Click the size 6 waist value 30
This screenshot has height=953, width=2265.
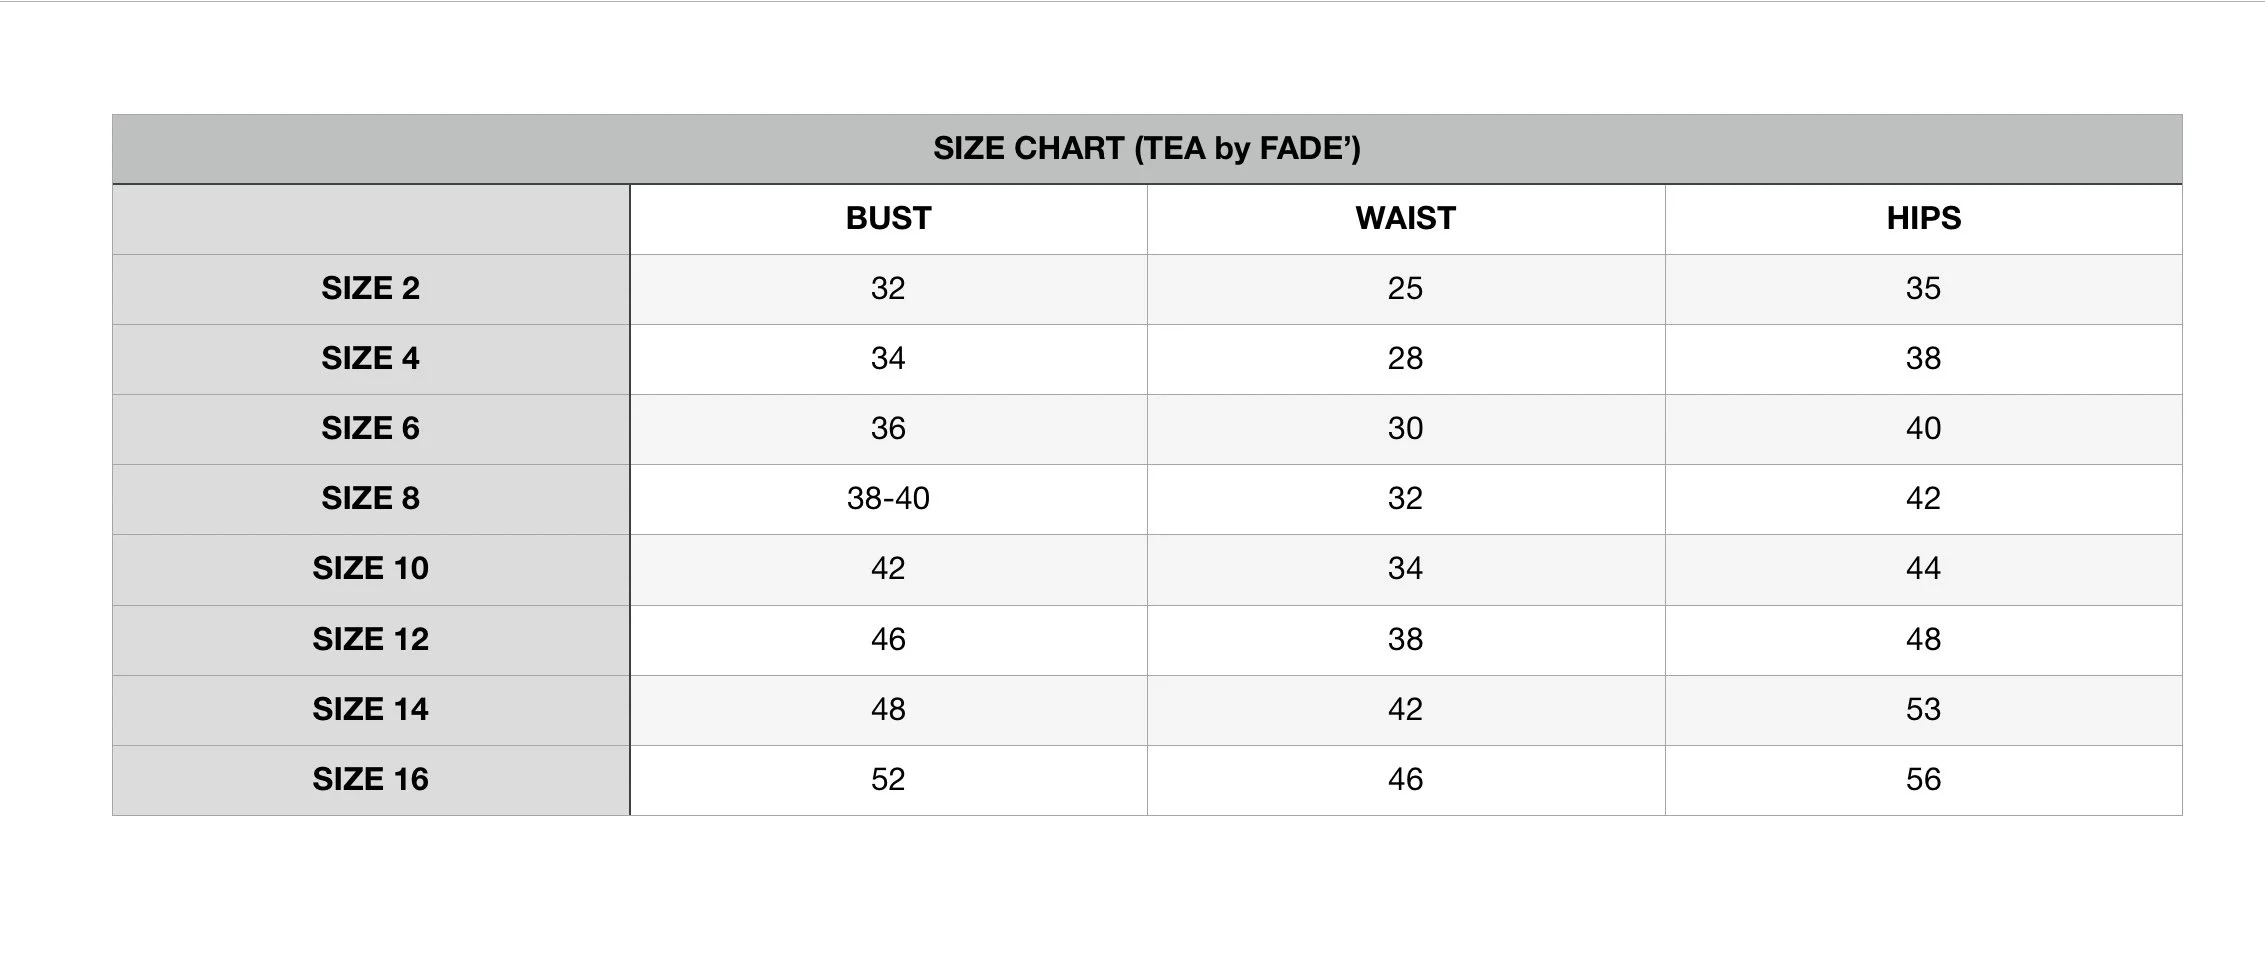1406,429
